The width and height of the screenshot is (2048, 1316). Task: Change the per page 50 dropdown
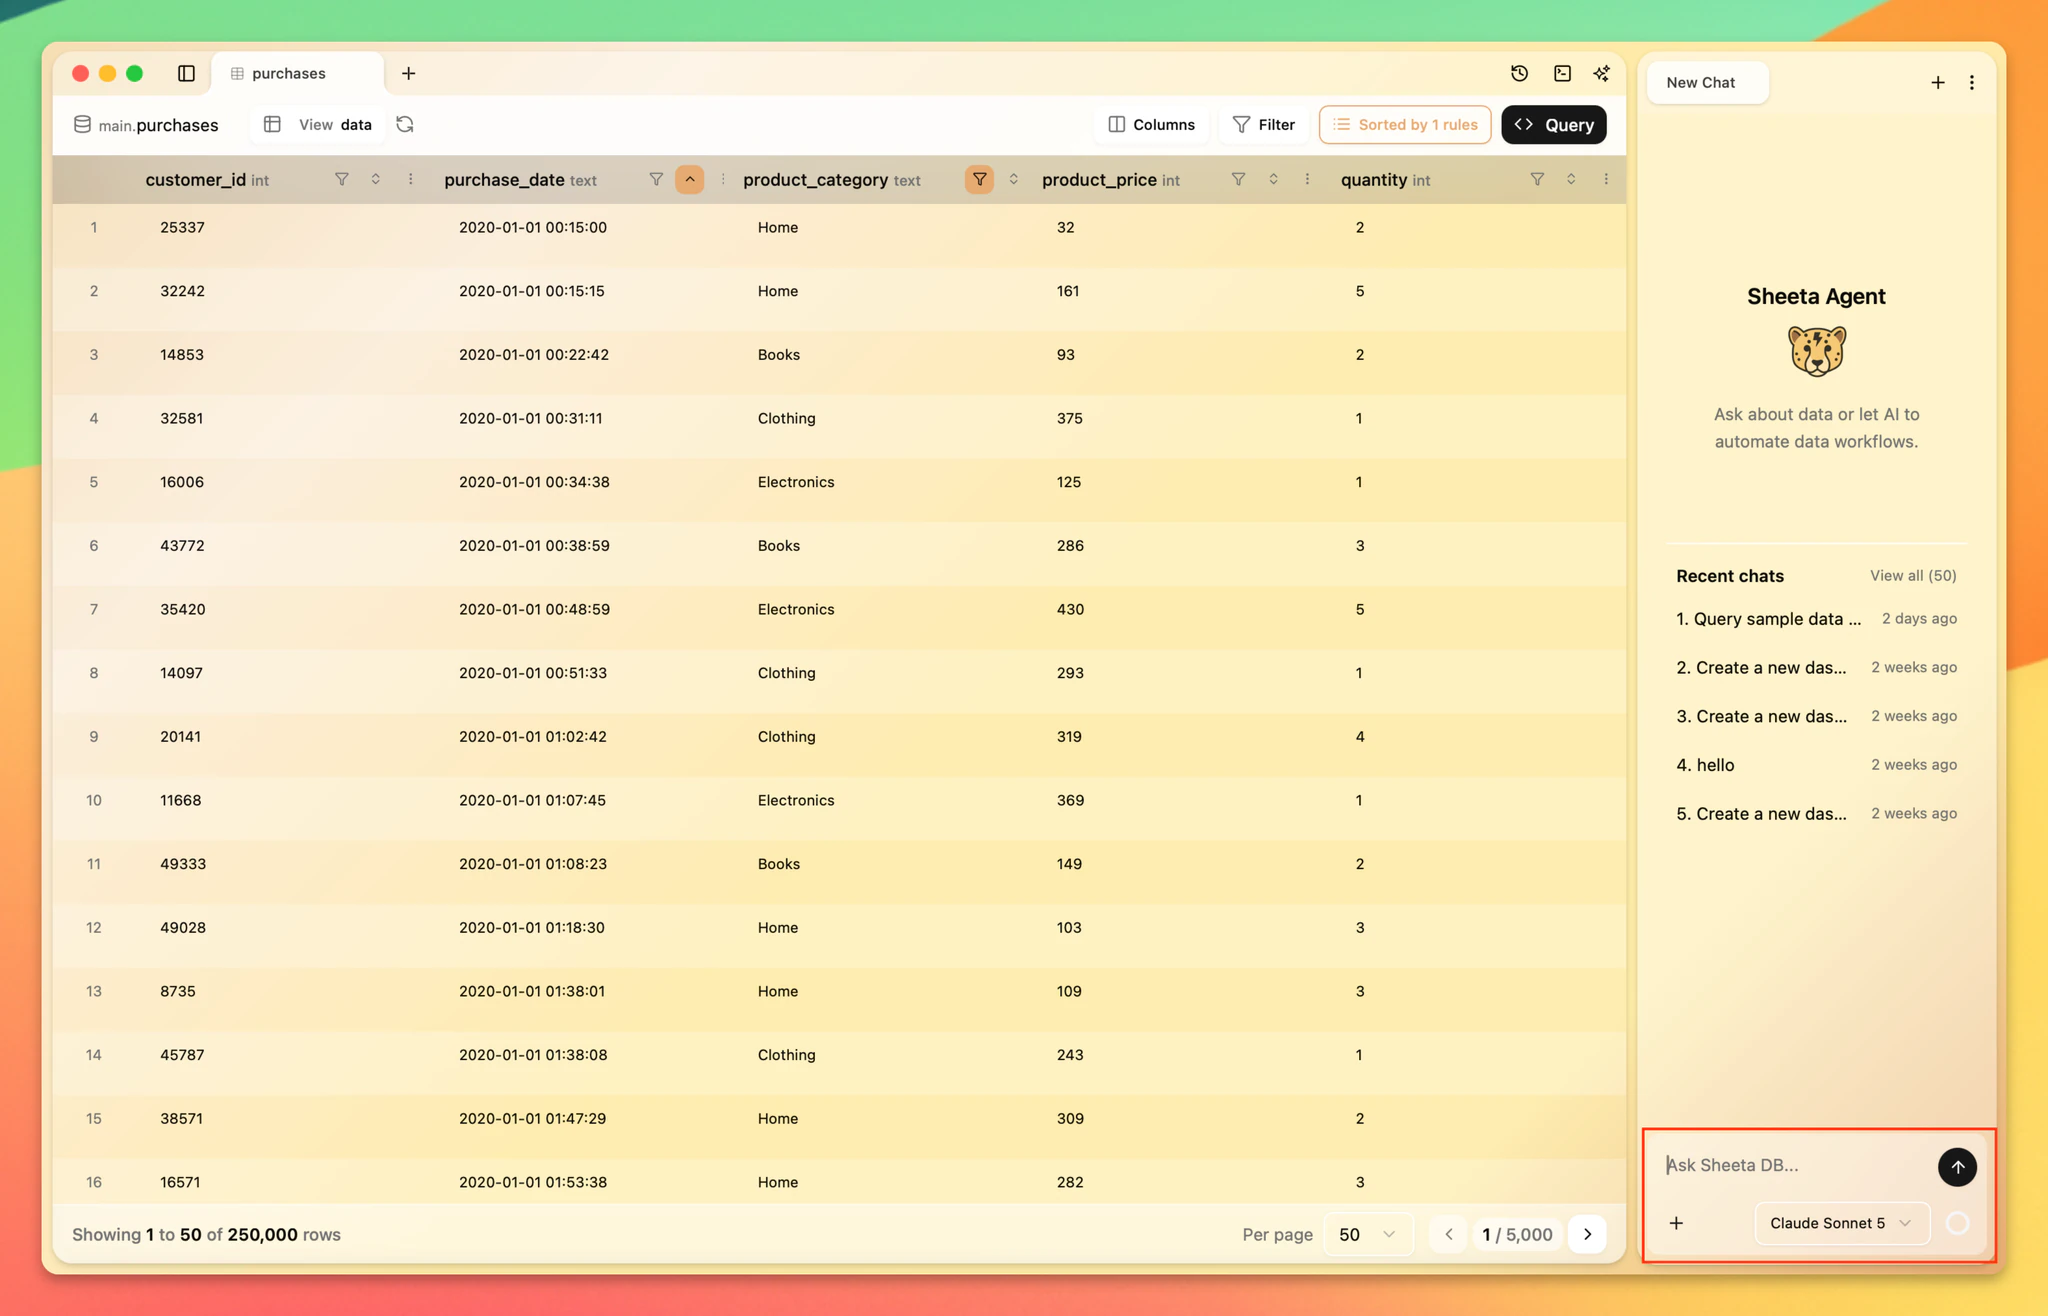(1368, 1234)
